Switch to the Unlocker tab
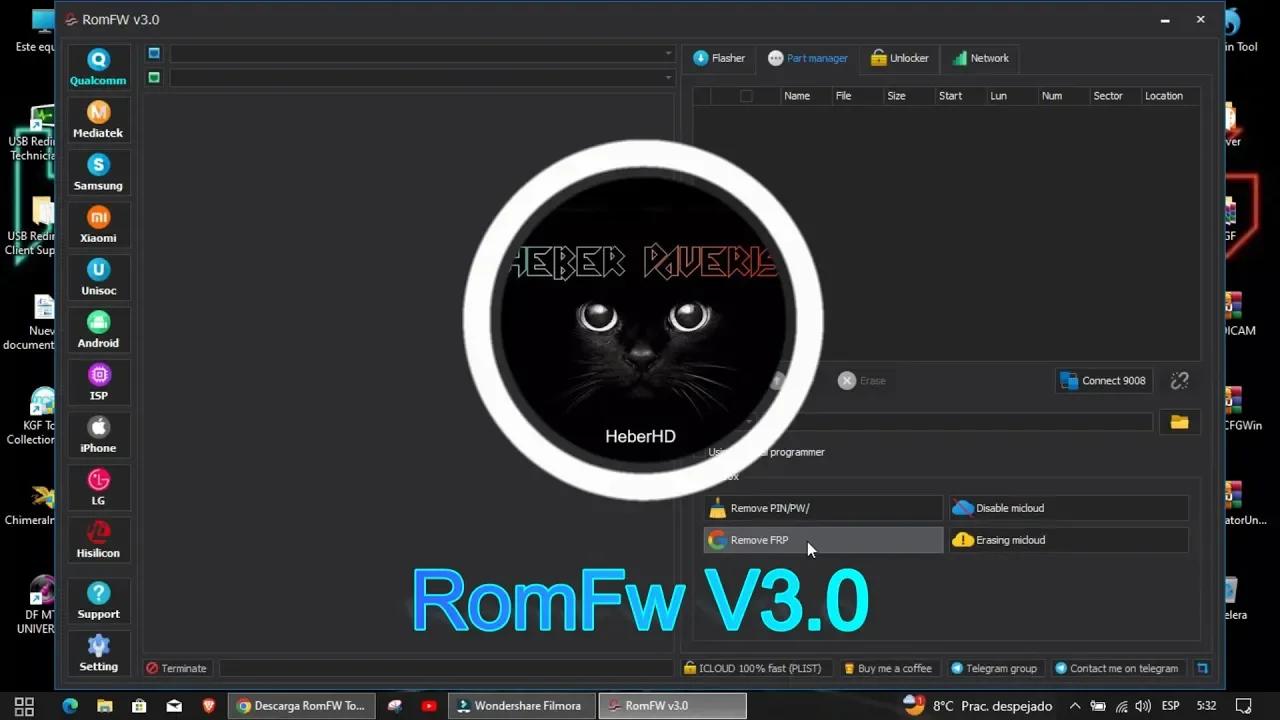The image size is (1280, 720). click(899, 58)
